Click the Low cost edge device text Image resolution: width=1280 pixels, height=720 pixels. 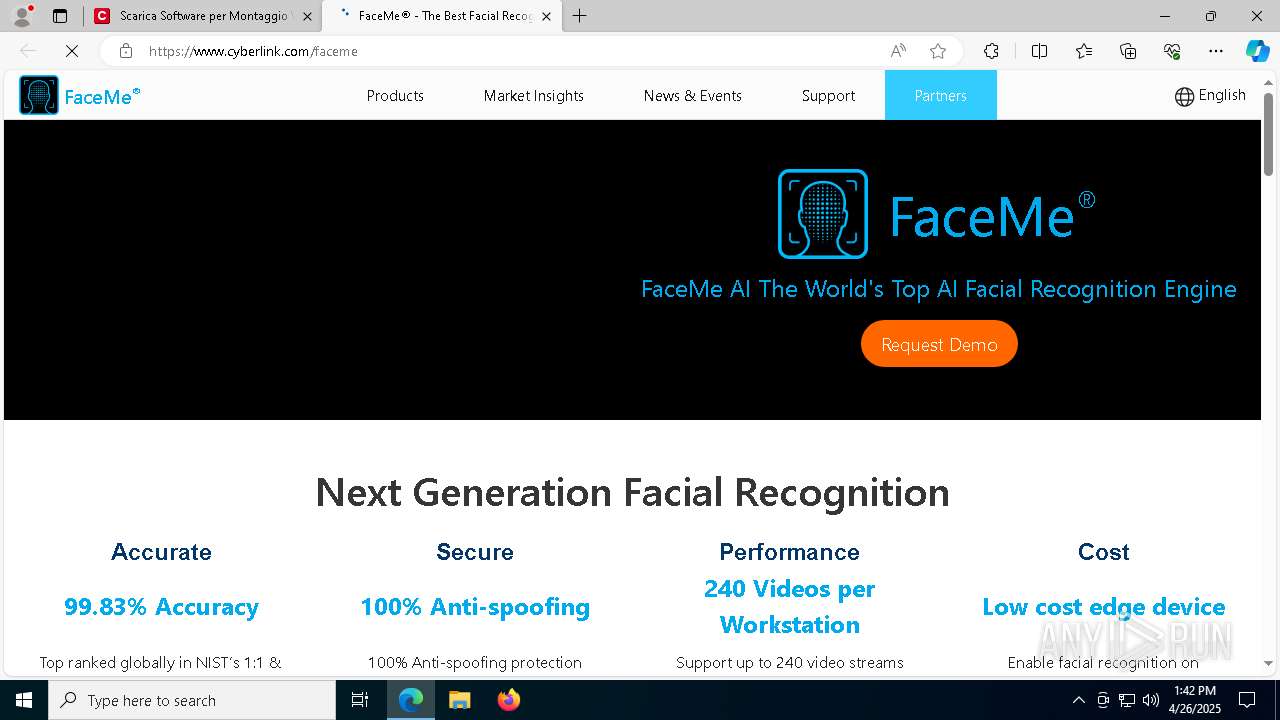(x=1103, y=607)
